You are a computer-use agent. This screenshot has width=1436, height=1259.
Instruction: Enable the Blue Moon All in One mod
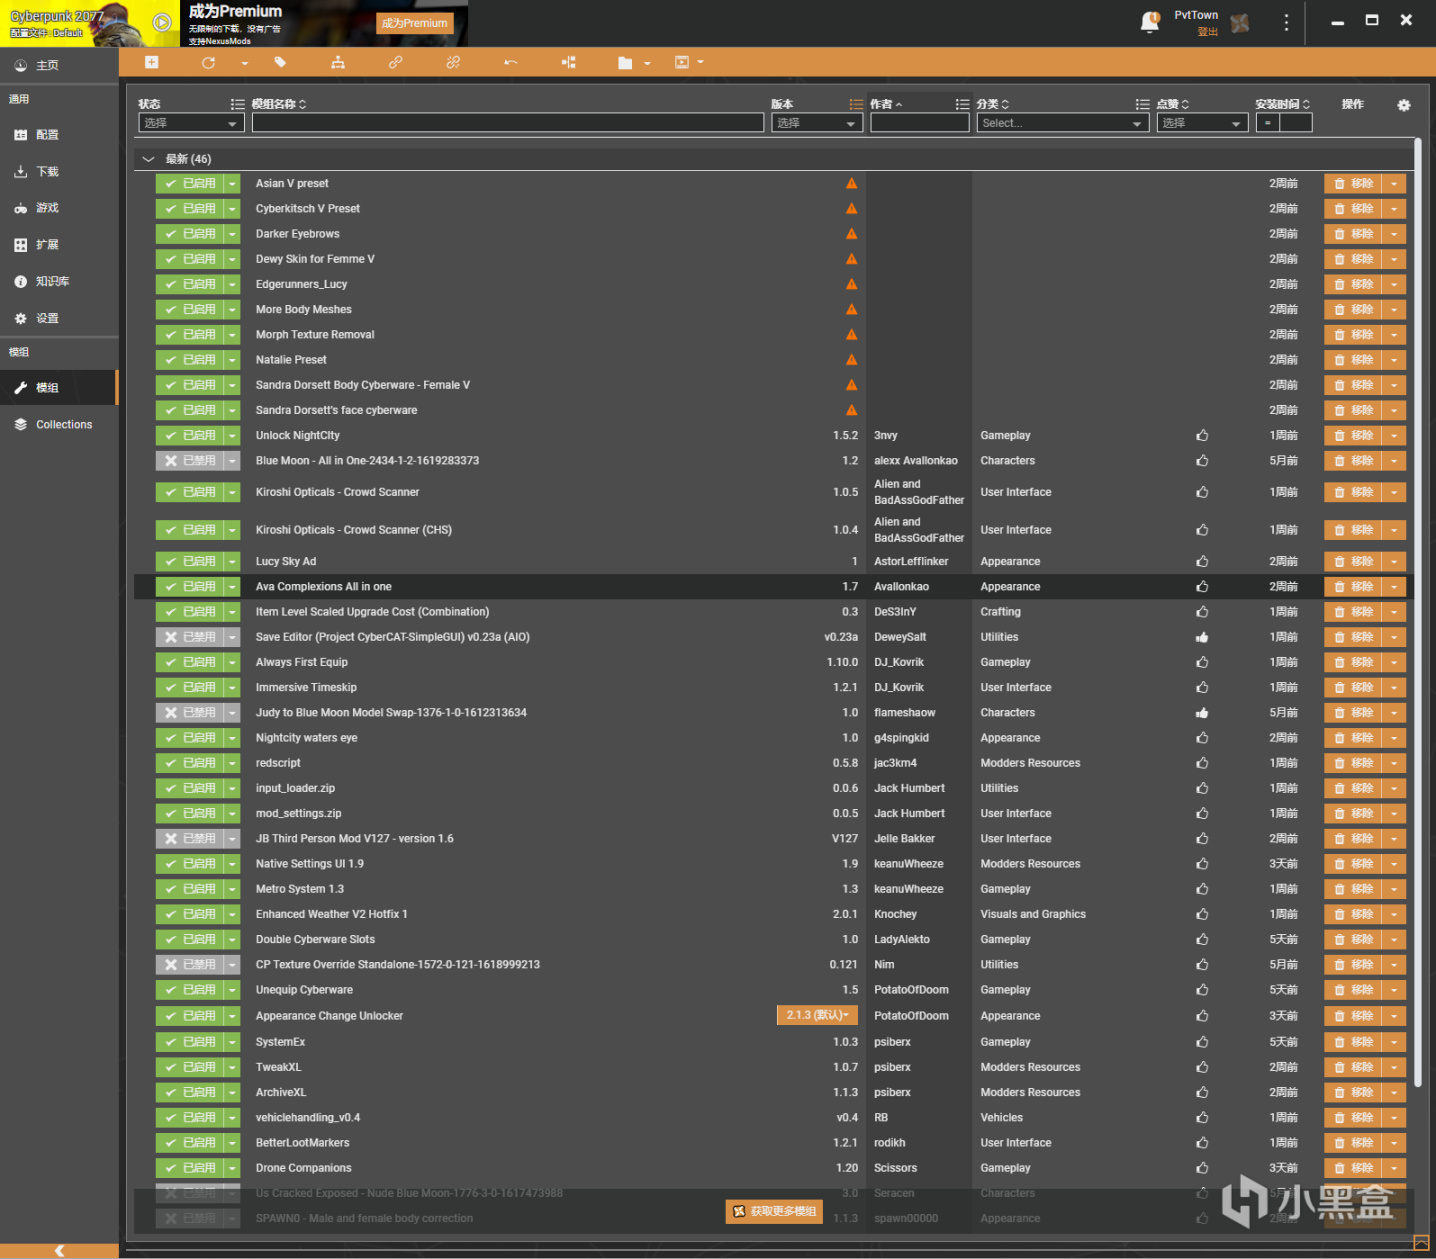(x=189, y=461)
